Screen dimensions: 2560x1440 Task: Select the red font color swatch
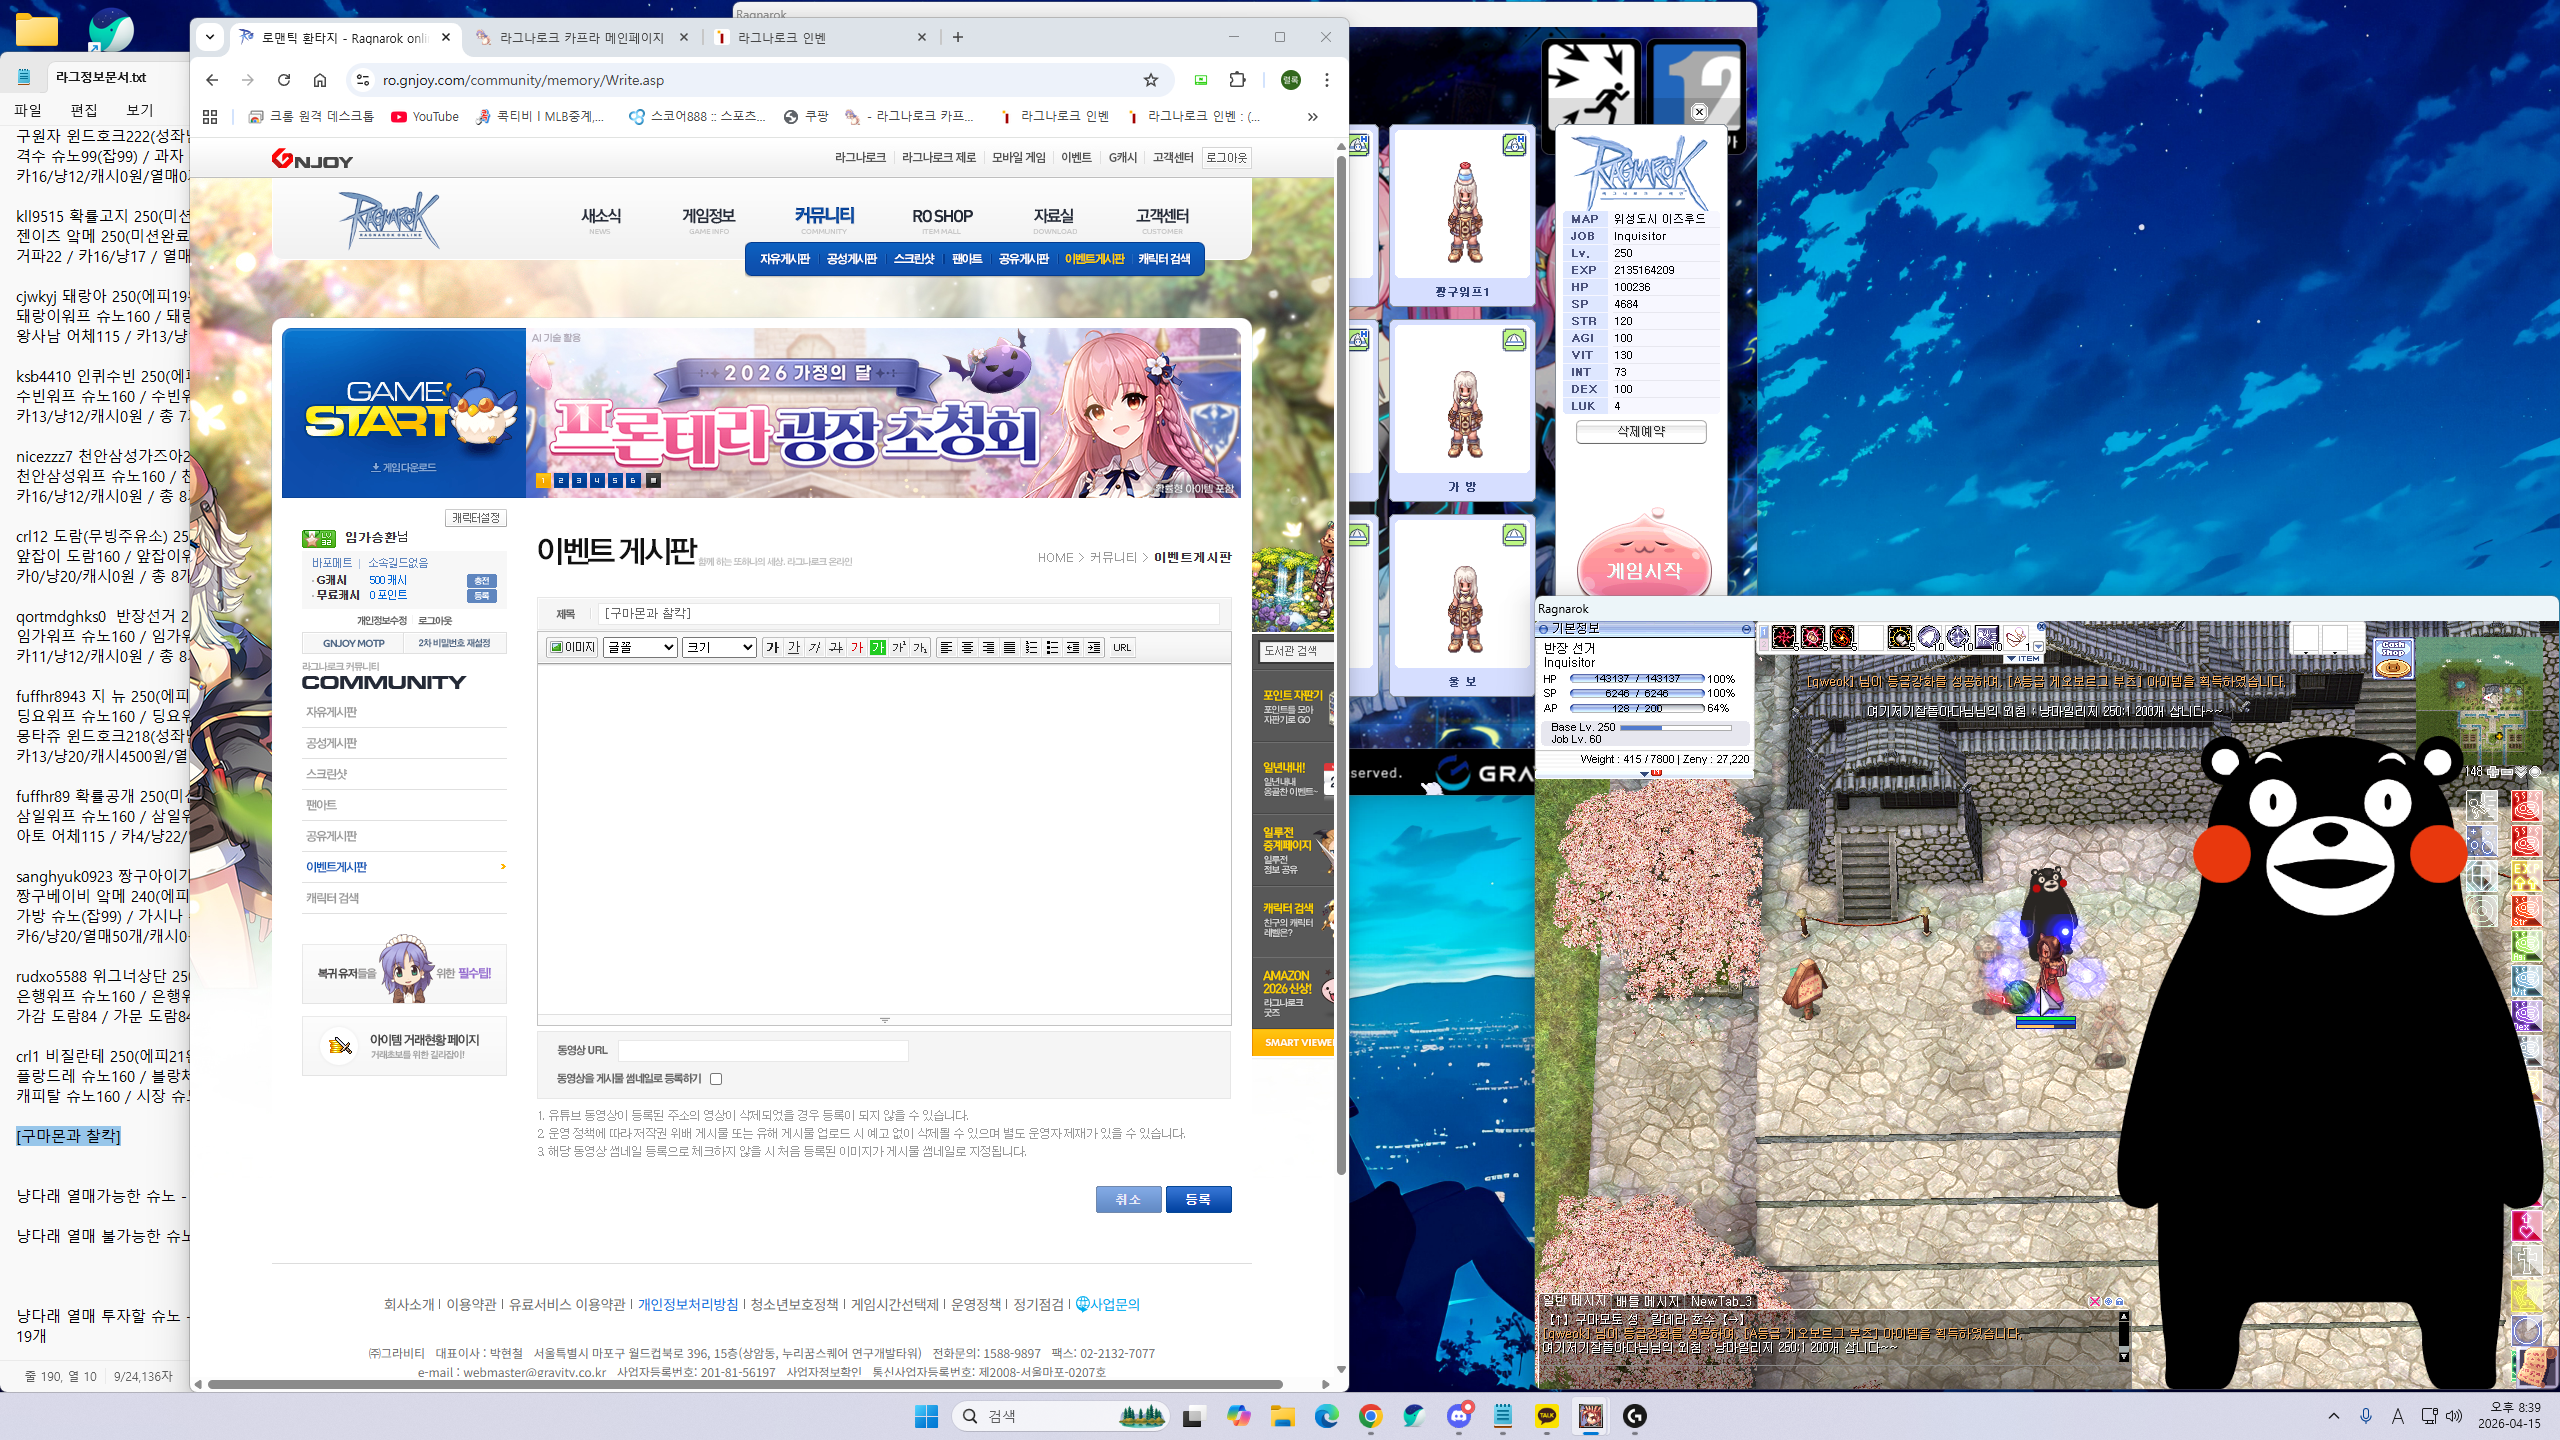click(x=857, y=647)
